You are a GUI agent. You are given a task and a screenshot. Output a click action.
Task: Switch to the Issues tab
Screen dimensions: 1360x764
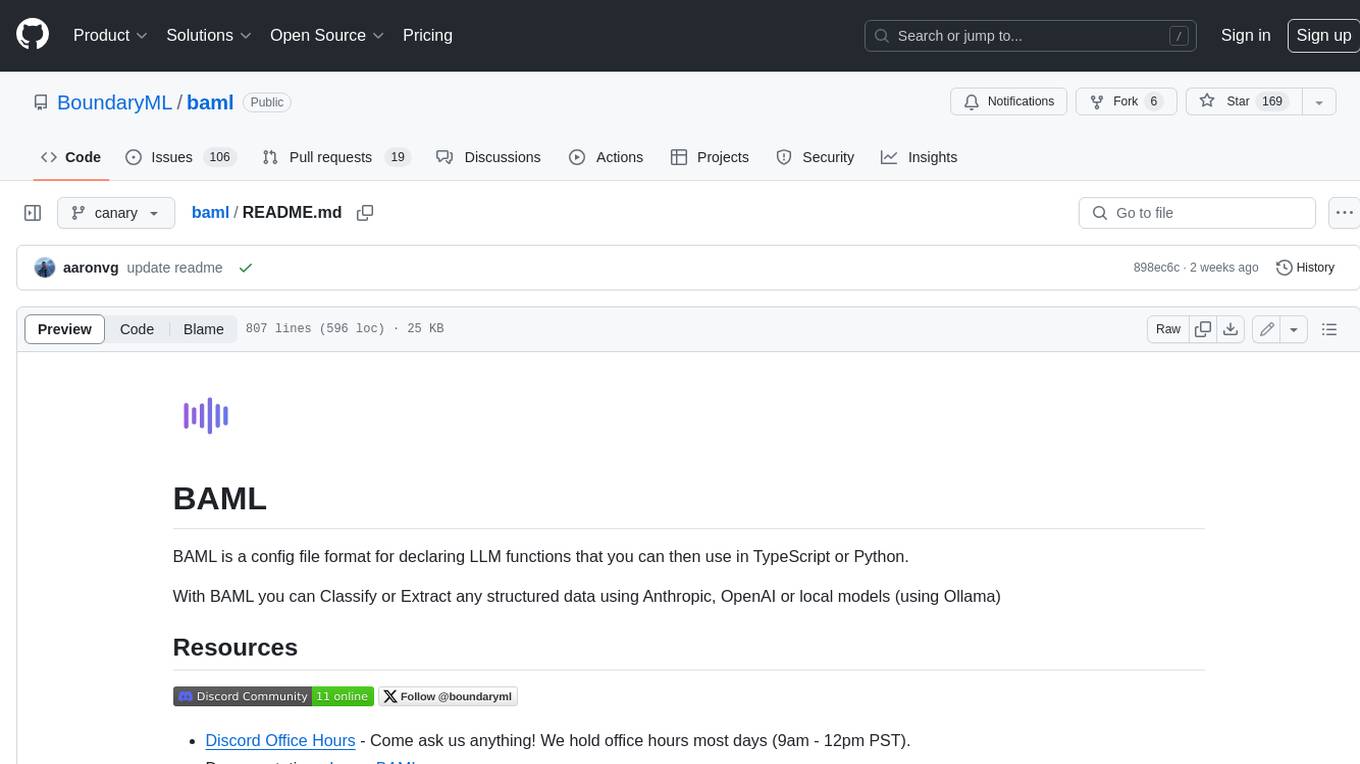coord(180,157)
